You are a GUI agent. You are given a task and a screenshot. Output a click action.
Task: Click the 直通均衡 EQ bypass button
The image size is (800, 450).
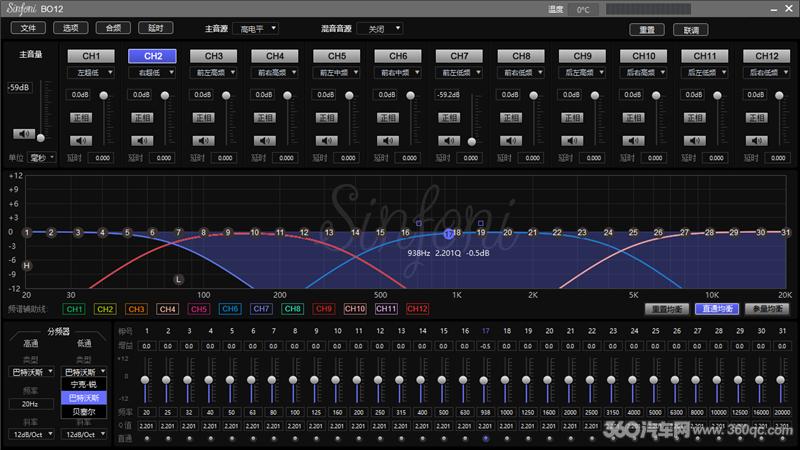pyautogui.click(x=717, y=309)
